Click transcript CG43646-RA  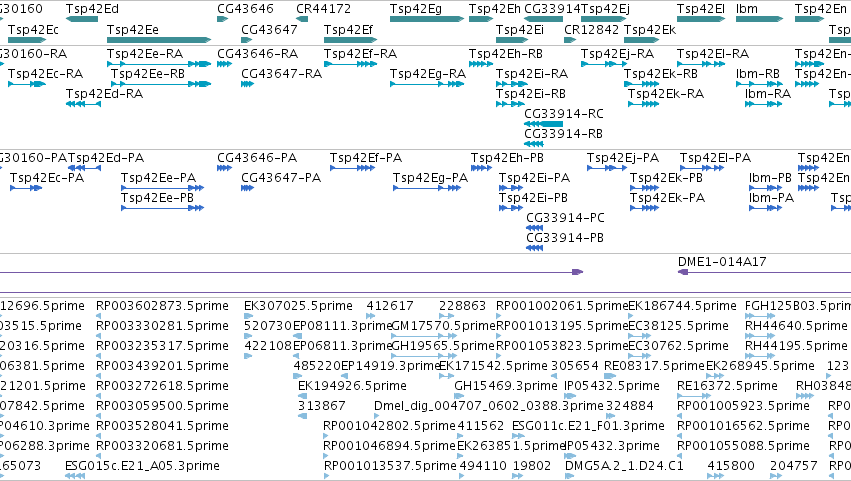pos(258,54)
